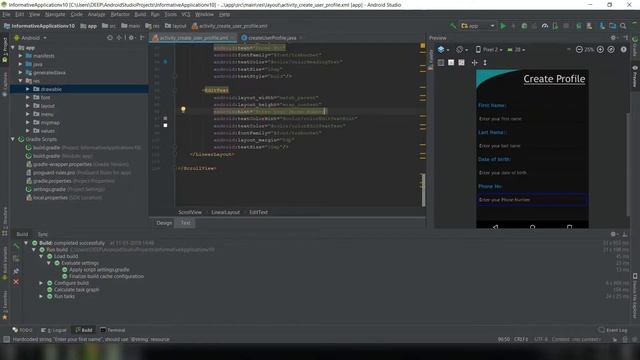
Task: Expand the drawable folder
Action: tap(28, 89)
